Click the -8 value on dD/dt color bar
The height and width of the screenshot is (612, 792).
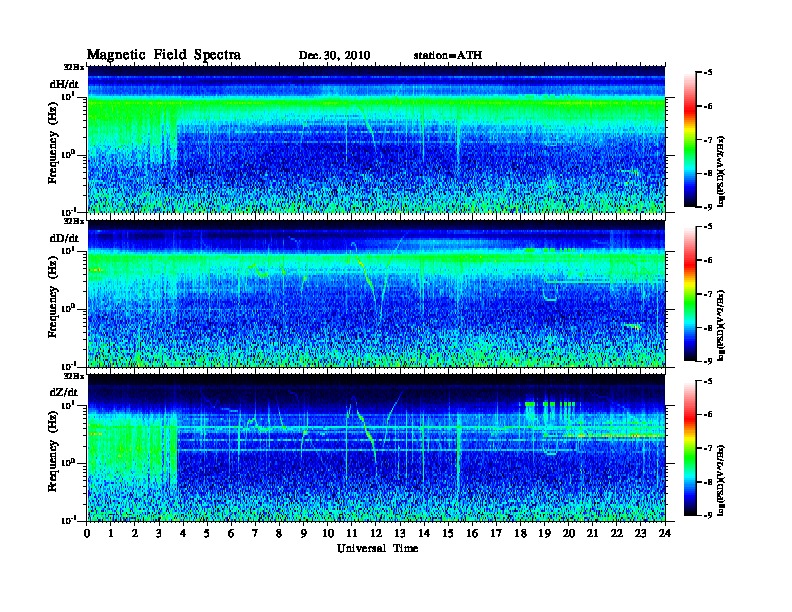(x=708, y=328)
